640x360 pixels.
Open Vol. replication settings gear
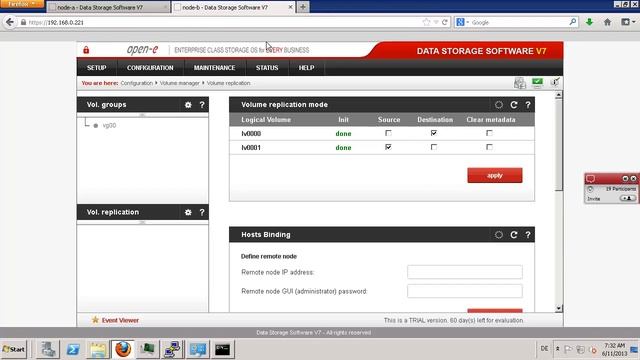188,212
